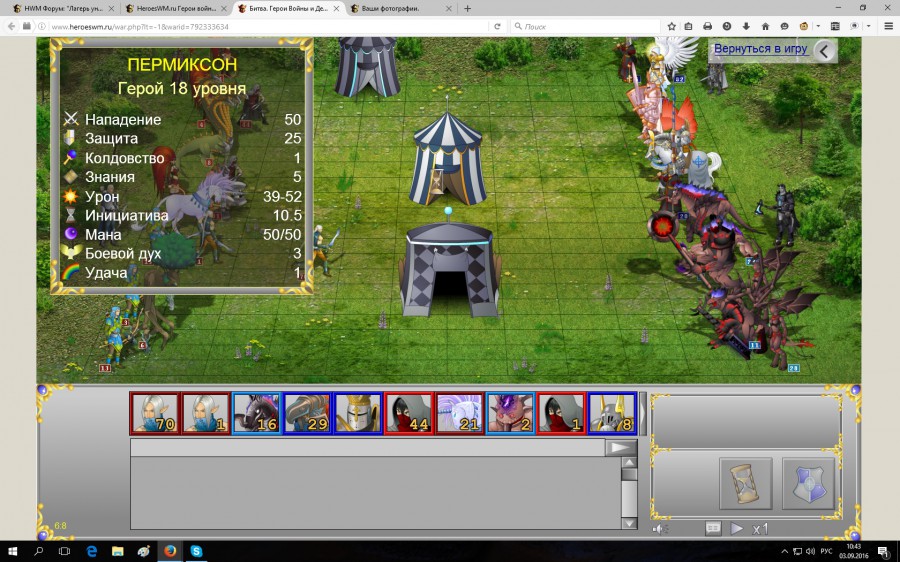
Task: Select the demon portrait numbered 2
Action: (x=510, y=413)
